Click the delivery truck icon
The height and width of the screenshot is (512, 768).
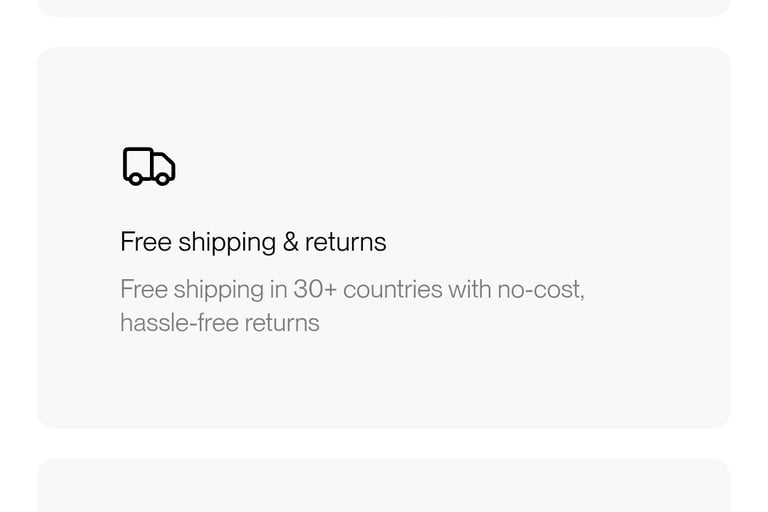149,166
